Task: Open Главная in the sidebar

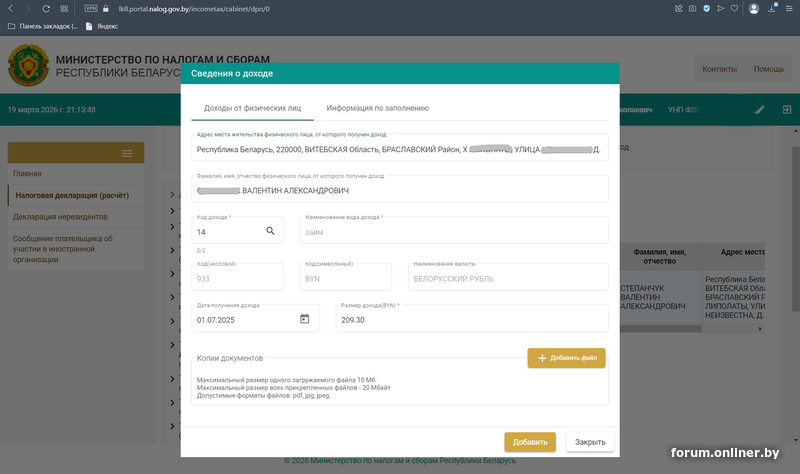Action: tap(76, 173)
